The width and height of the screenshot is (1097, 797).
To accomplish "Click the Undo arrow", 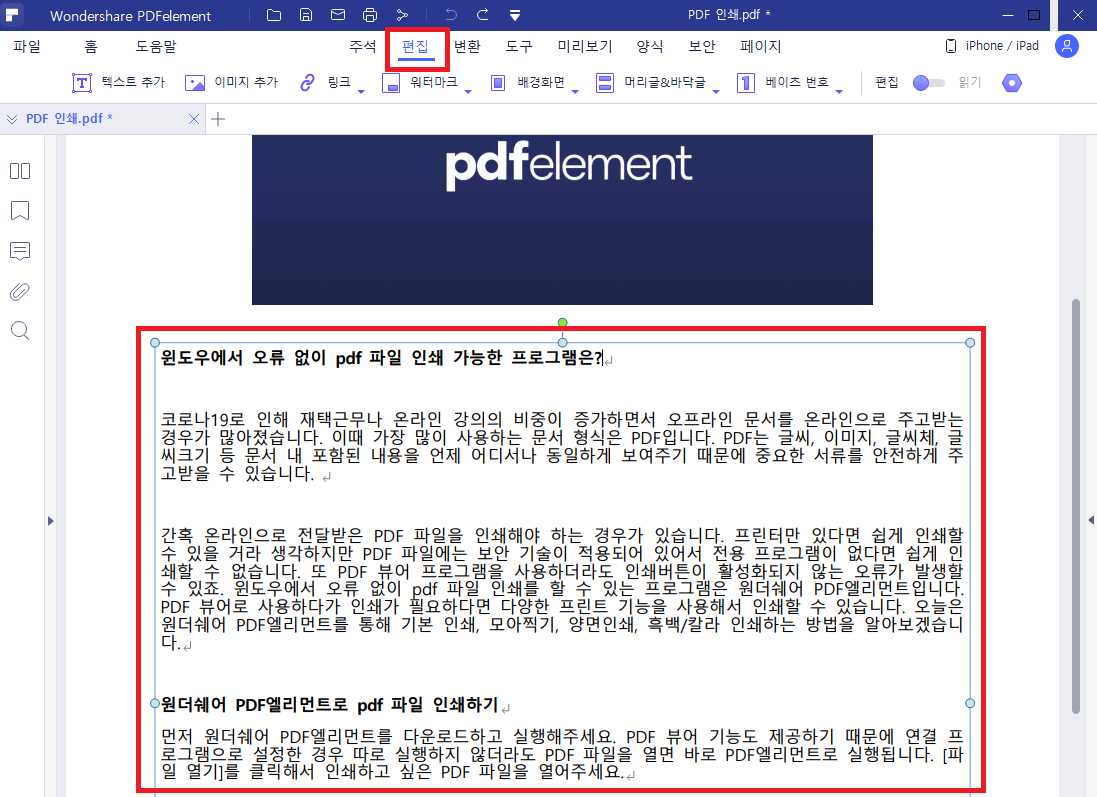I will point(451,15).
